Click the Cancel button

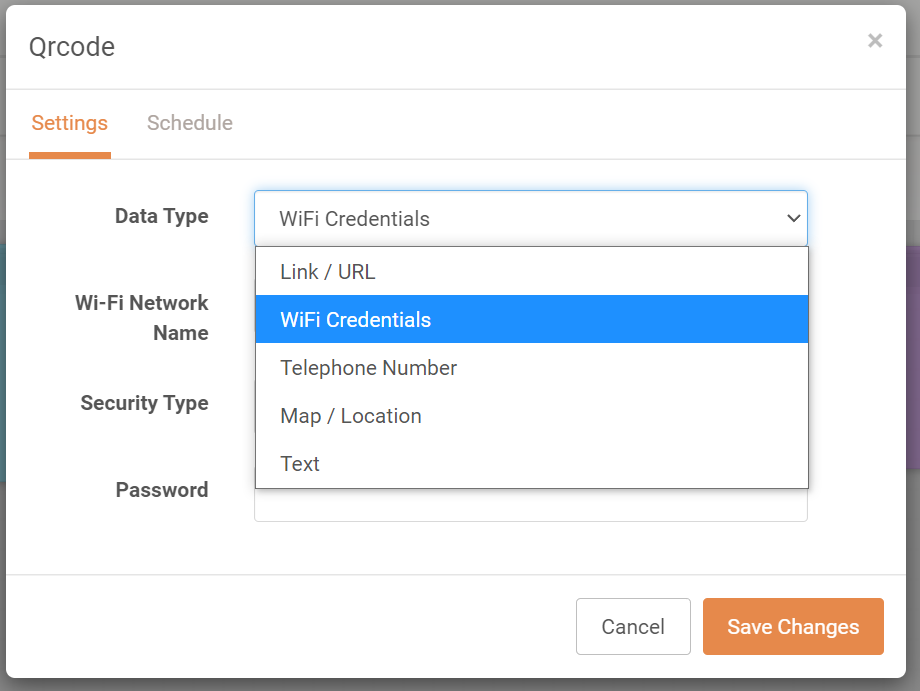pos(633,626)
